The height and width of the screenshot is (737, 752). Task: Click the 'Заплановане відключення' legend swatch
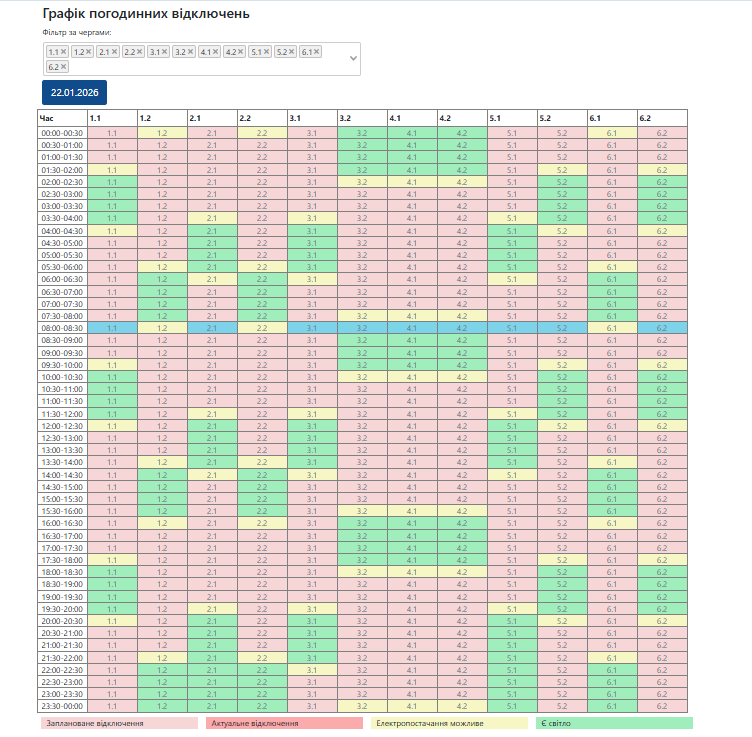[x=119, y=722]
